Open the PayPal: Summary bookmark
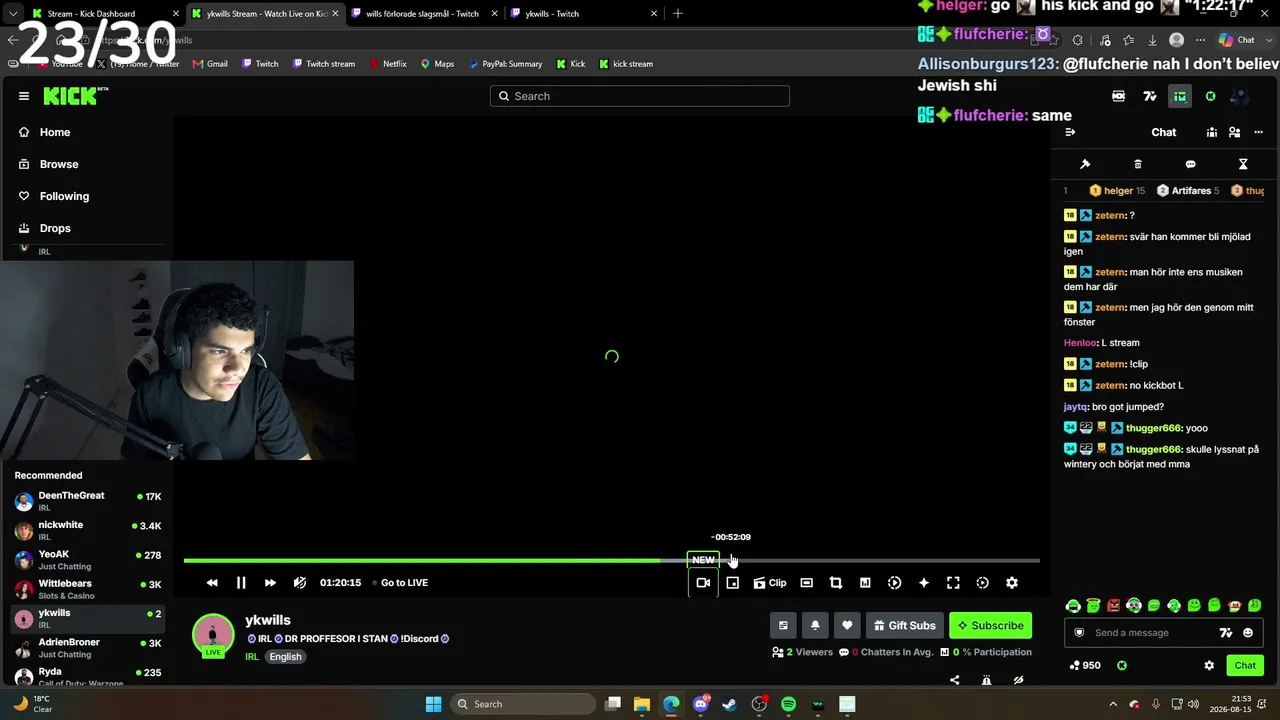 click(x=505, y=64)
